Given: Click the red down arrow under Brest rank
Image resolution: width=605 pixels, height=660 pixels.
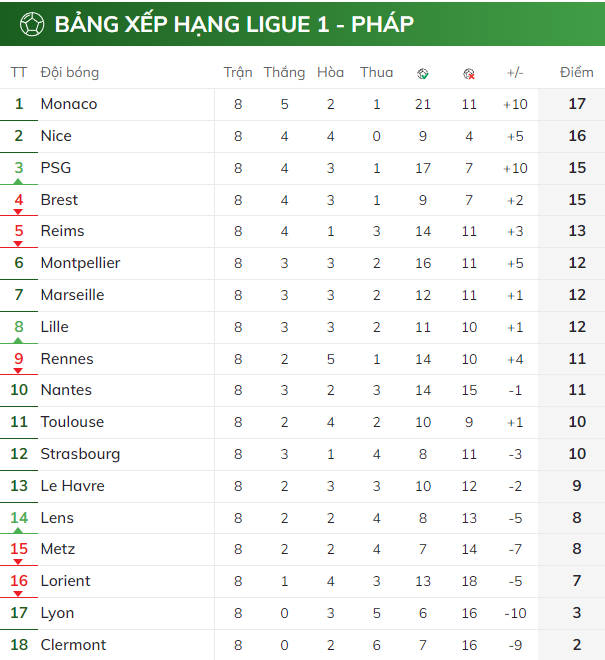Looking at the screenshot, I should click(x=18, y=212).
